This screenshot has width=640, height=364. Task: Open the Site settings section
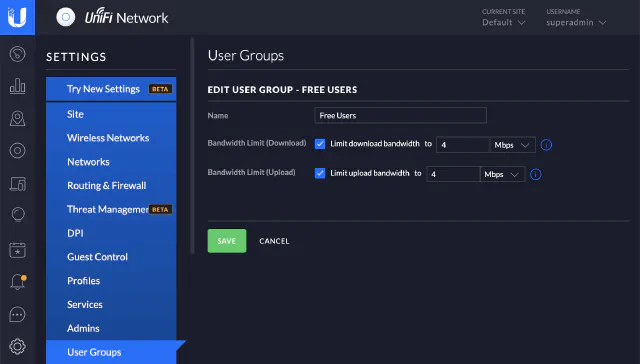point(111,114)
